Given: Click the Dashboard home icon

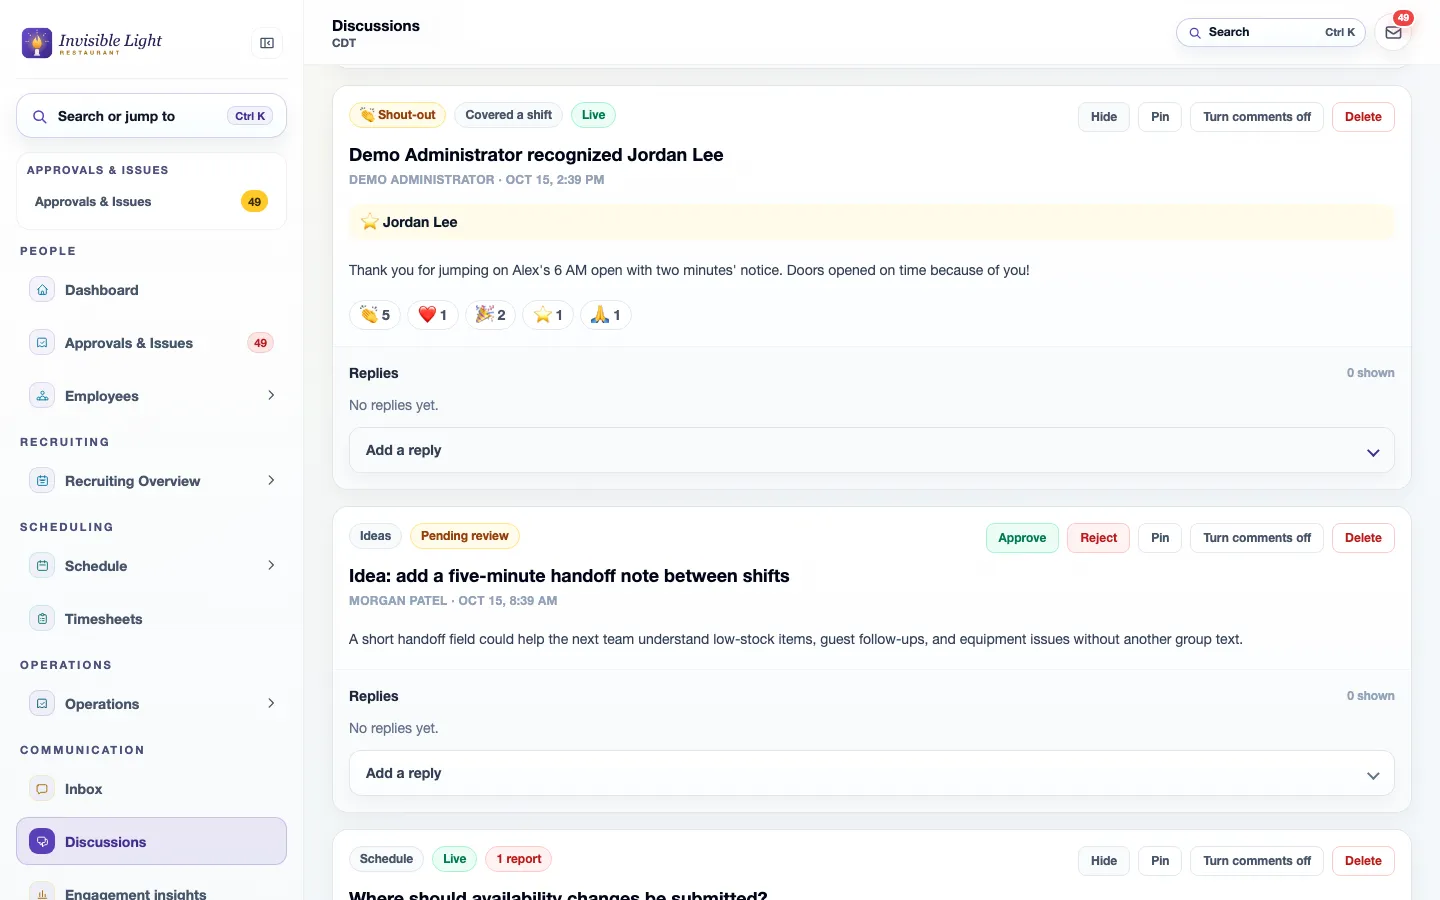Looking at the screenshot, I should (x=42, y=290).
